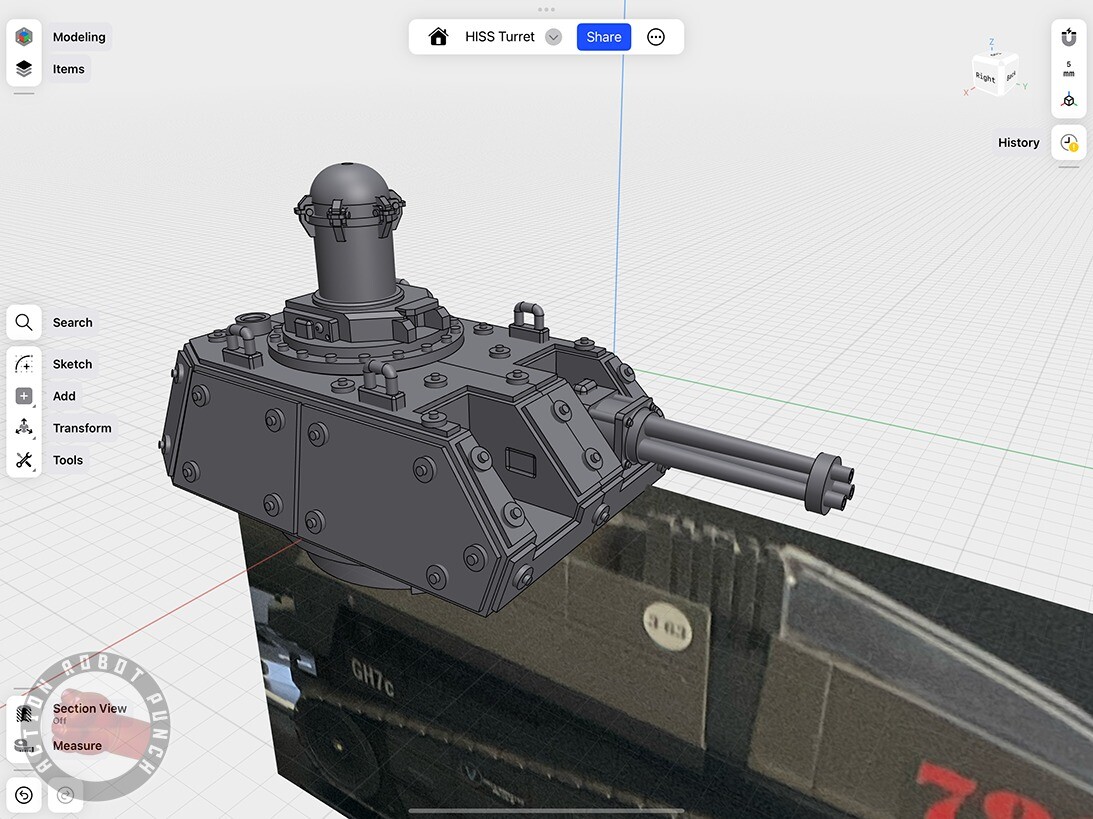The height and width of the screenshot is (819, 1093).
Task: Open the Transform tool icon
Action: click(x=24, y=427)
